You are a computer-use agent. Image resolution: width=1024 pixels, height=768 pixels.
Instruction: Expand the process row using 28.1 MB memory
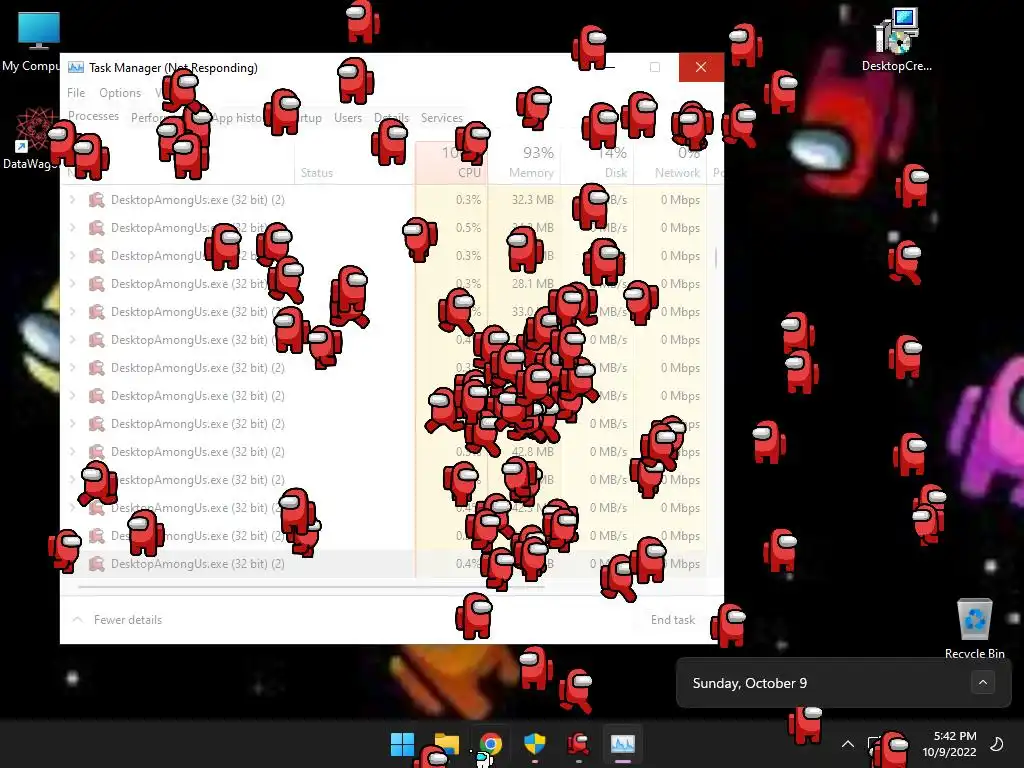pos(72,283)
